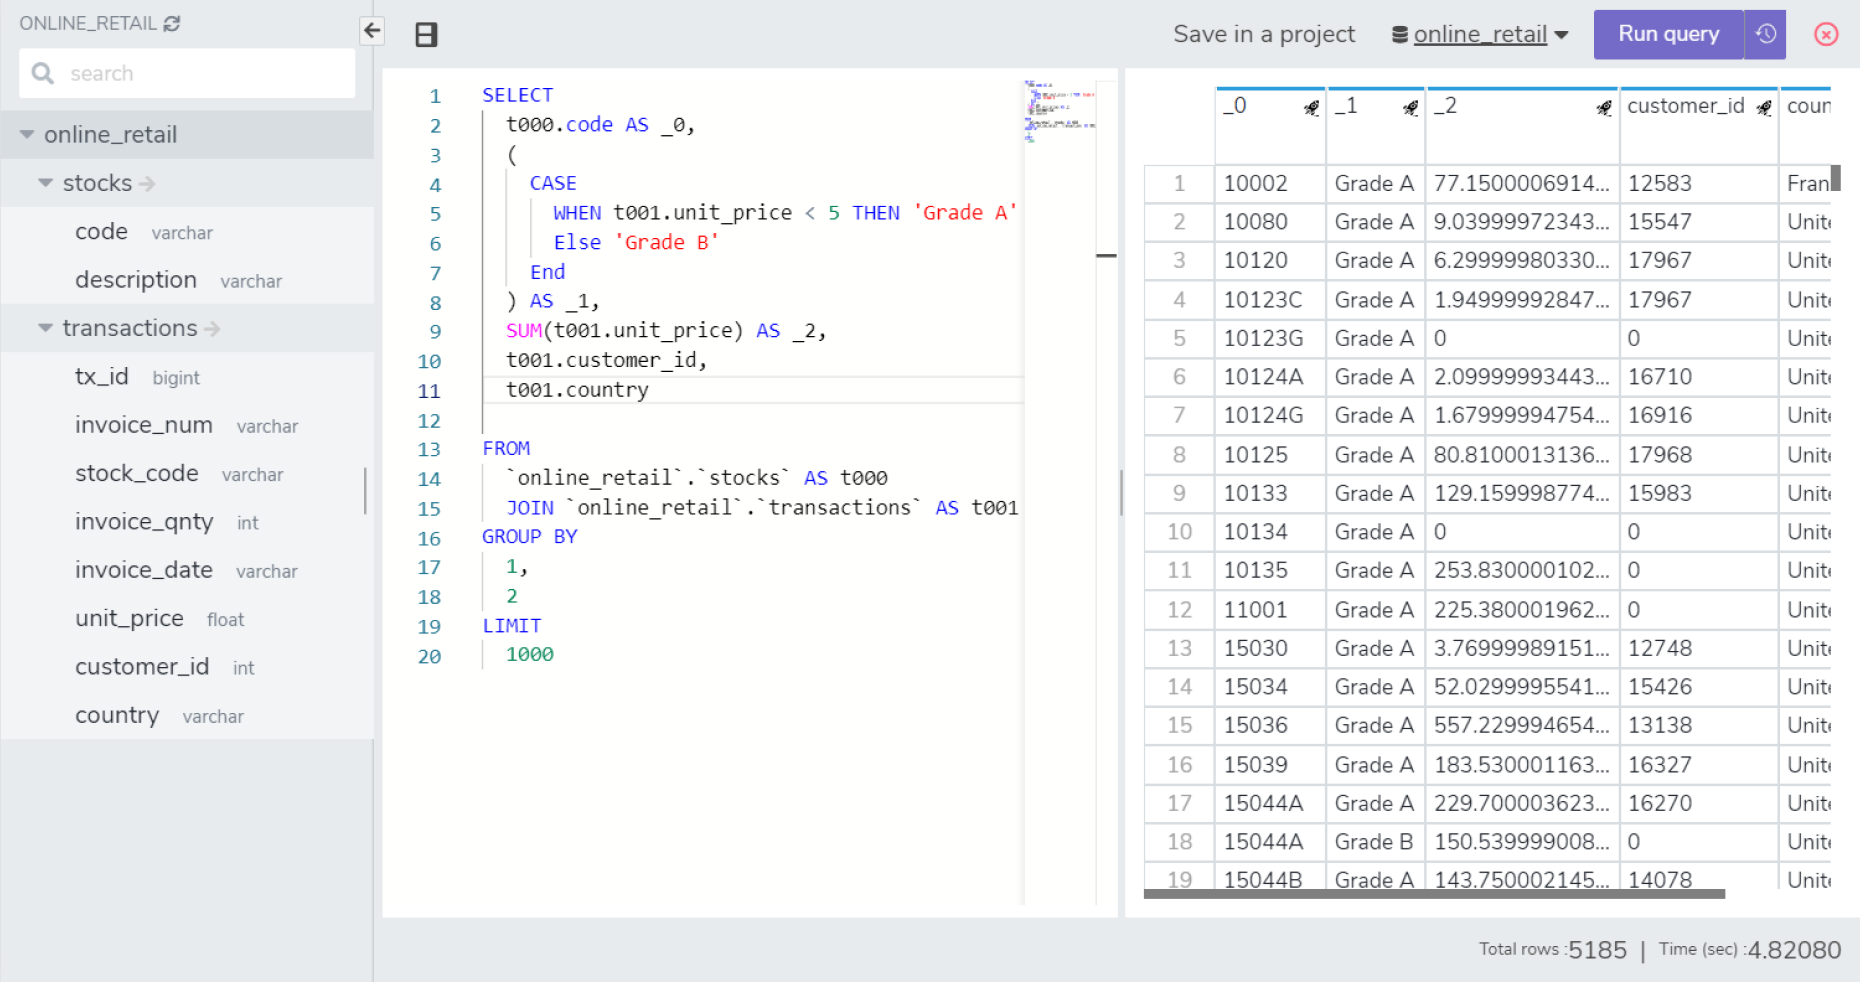1860x982 pixels.
Task: Click the ONLINE_RETAIL sidebar title
Action: (88, 23)
